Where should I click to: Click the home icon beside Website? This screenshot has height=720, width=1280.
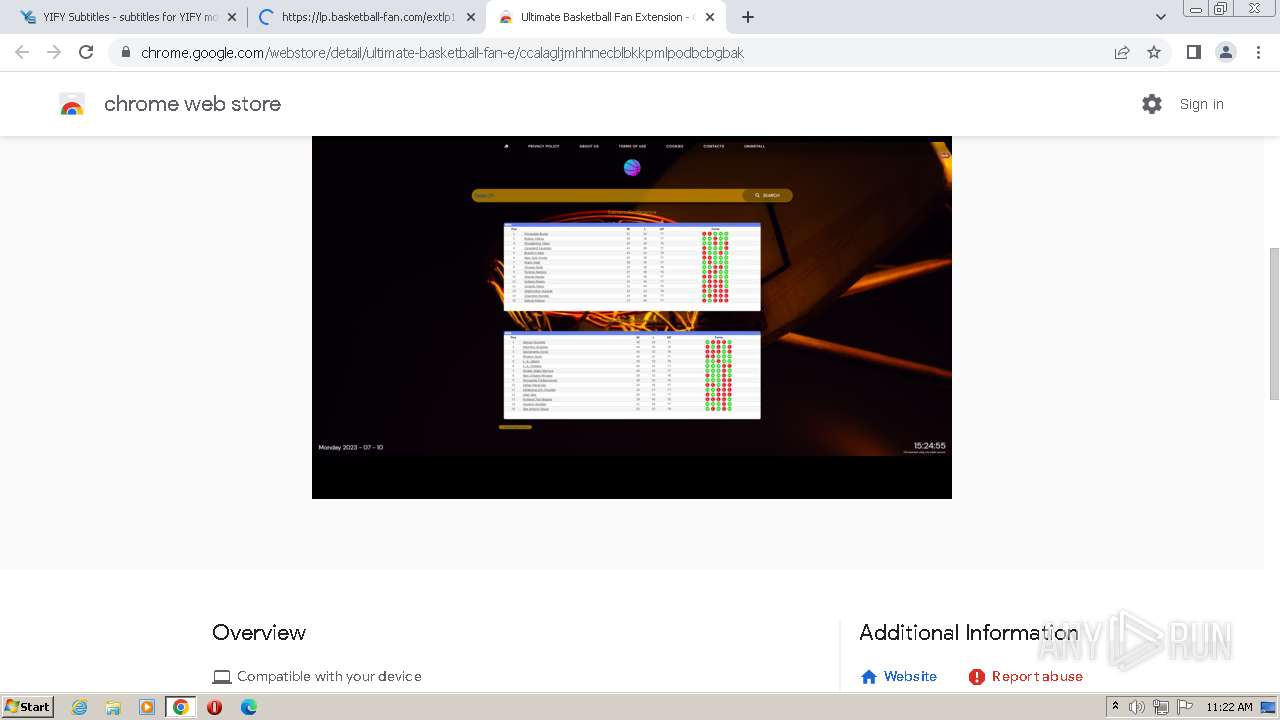869,677
